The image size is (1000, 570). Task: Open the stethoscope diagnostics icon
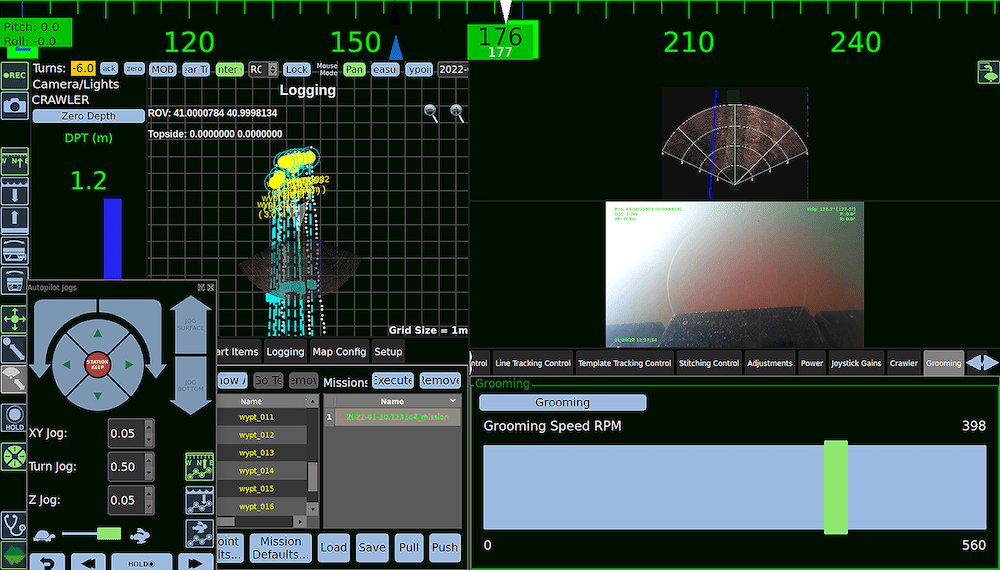14,525
